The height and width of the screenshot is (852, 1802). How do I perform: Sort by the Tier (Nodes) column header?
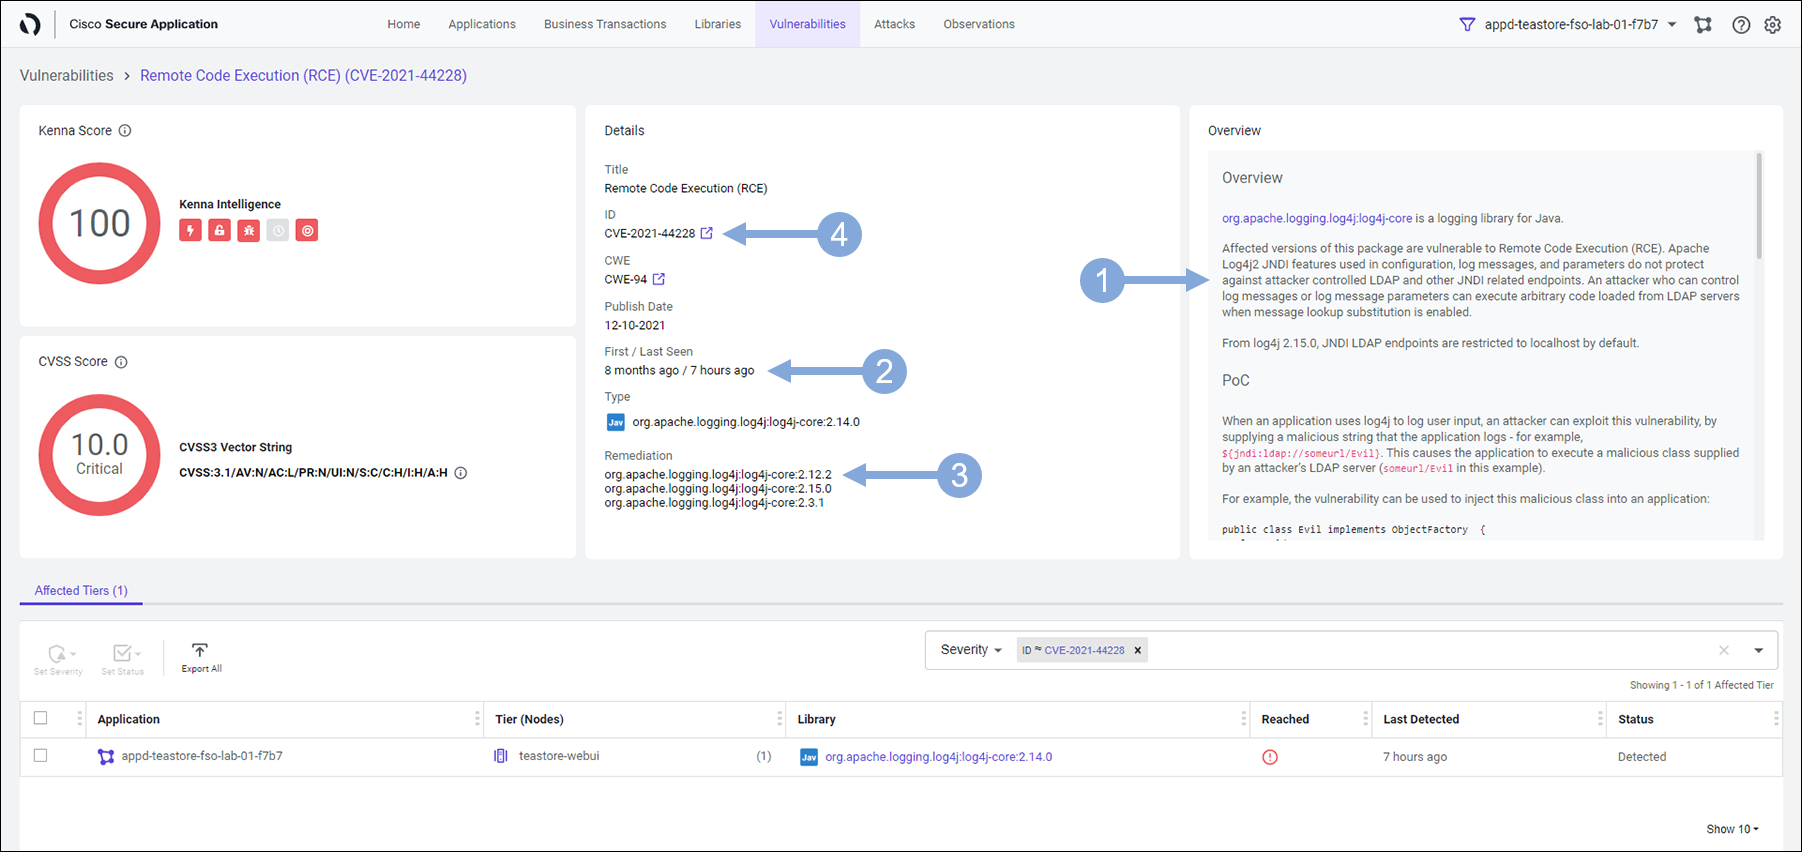[530, 719]
